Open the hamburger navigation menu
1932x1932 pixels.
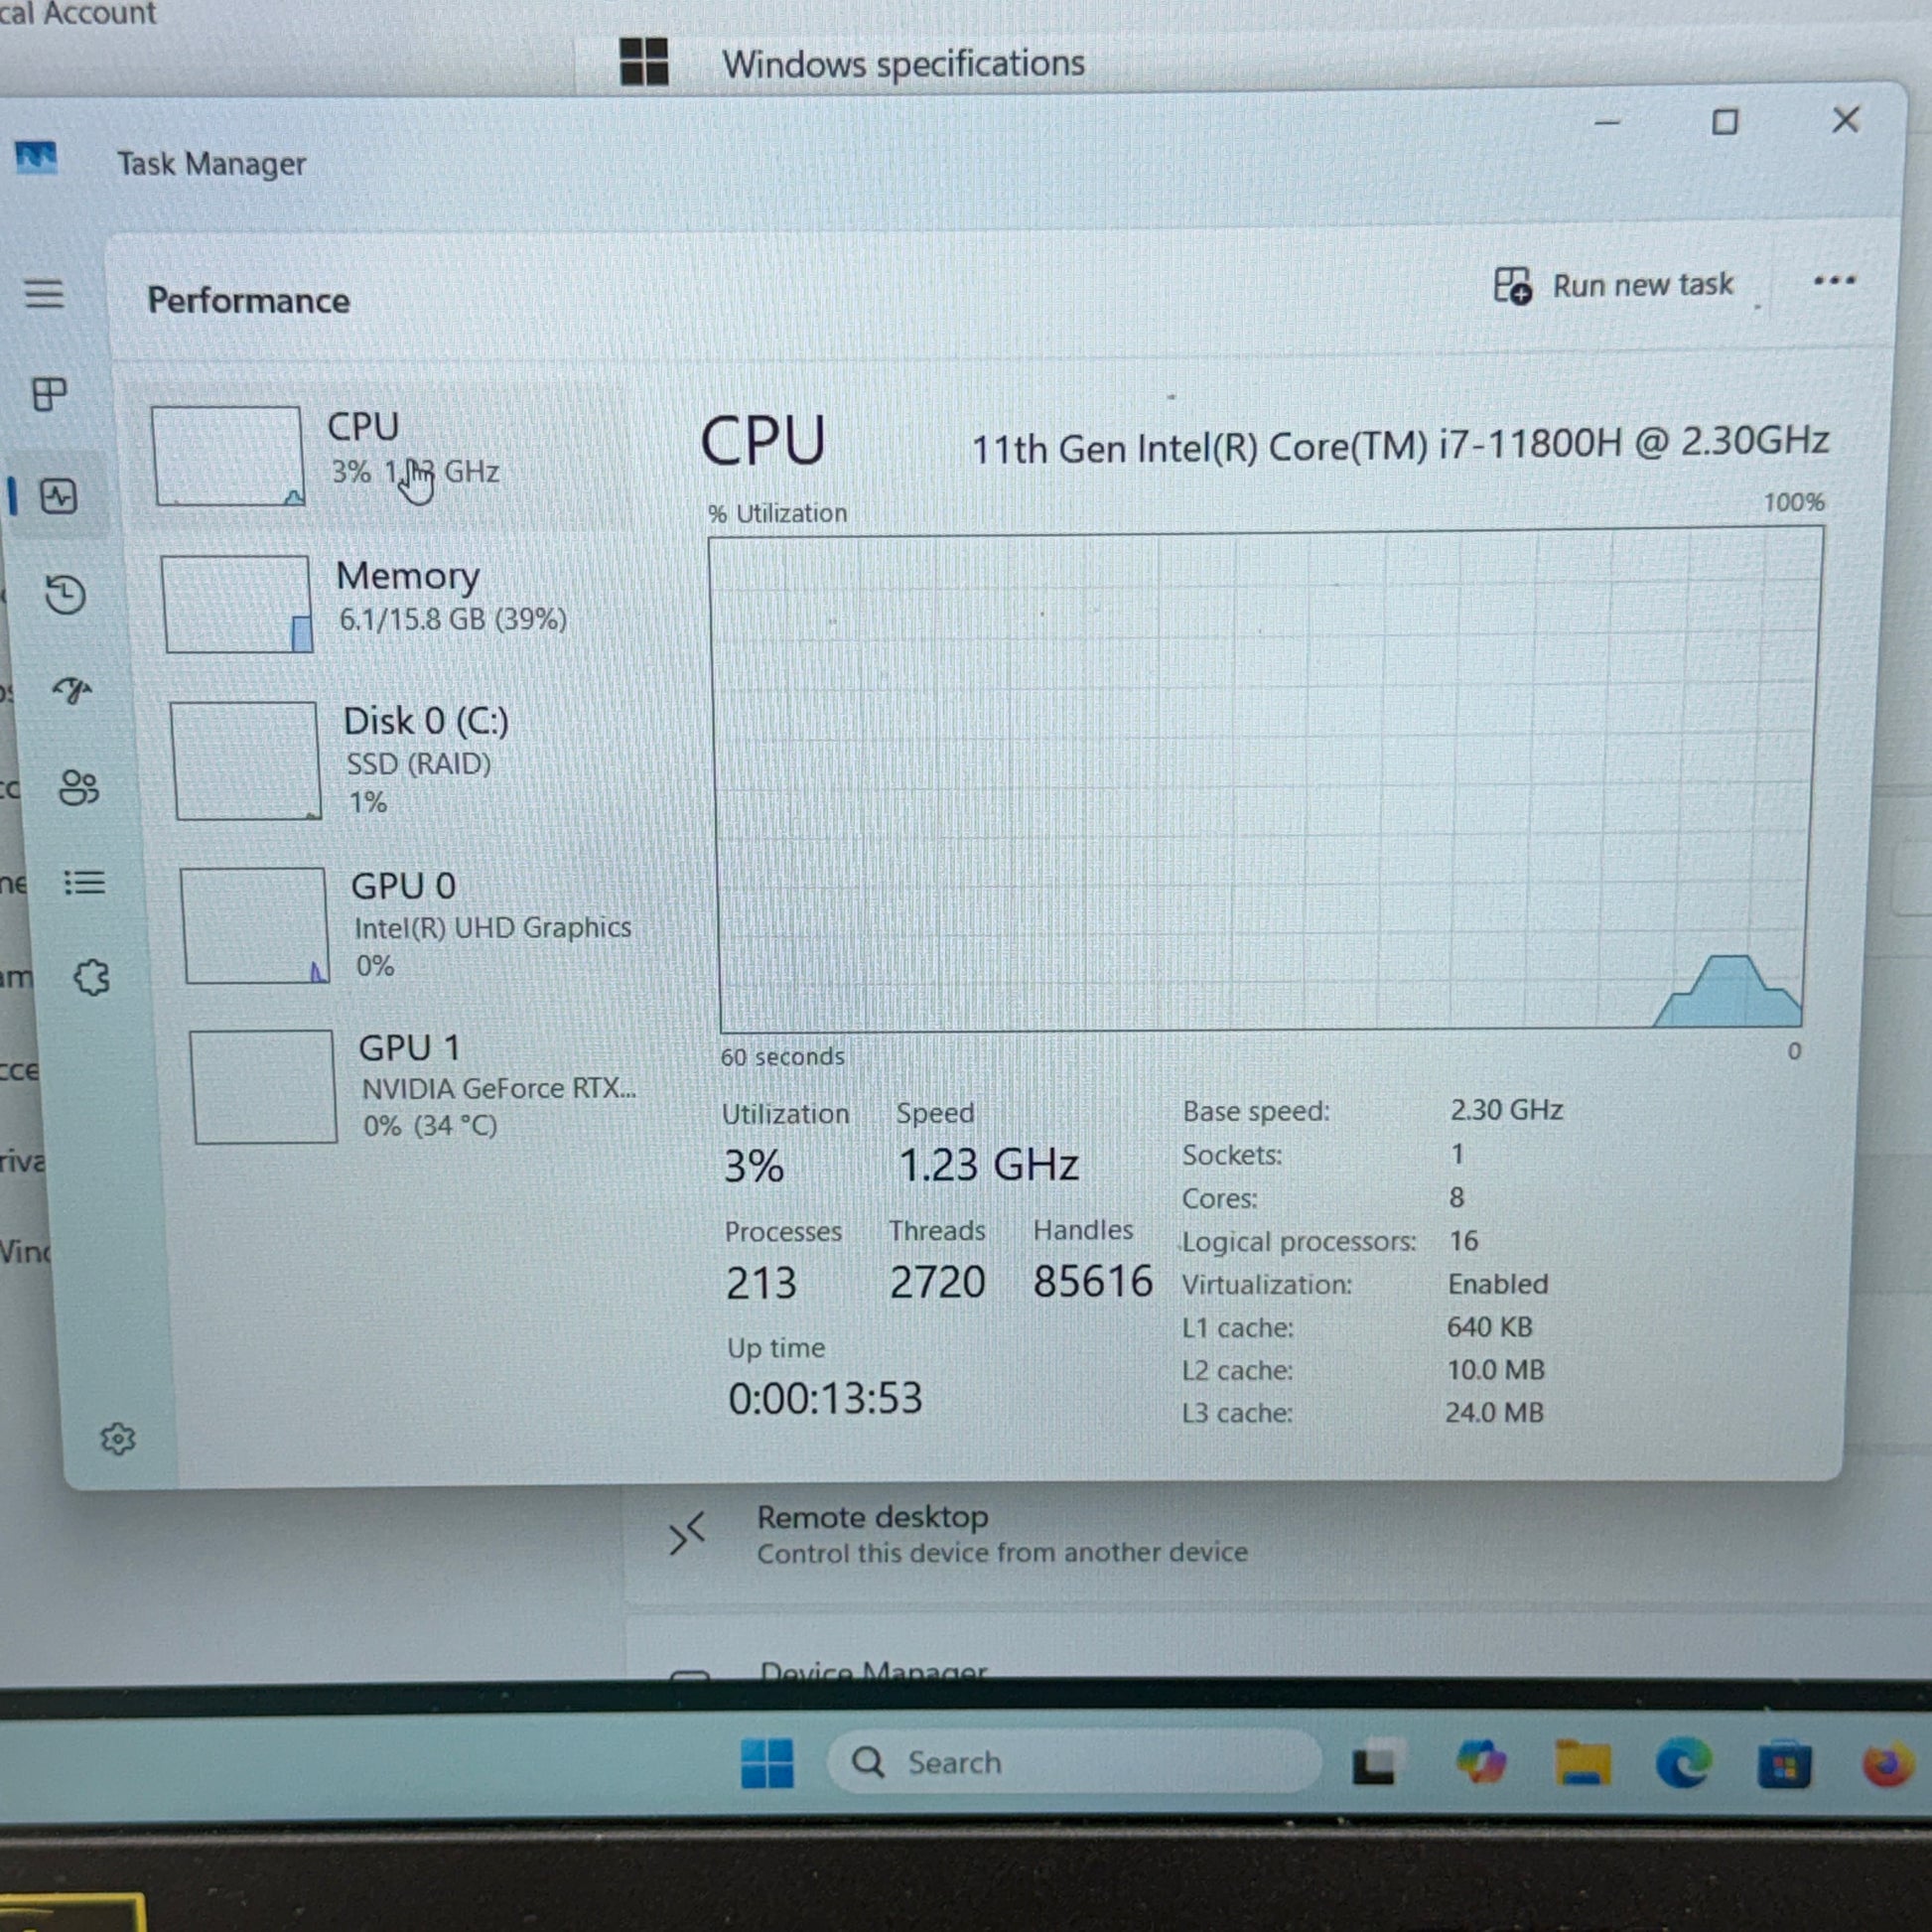pos(44,294)
